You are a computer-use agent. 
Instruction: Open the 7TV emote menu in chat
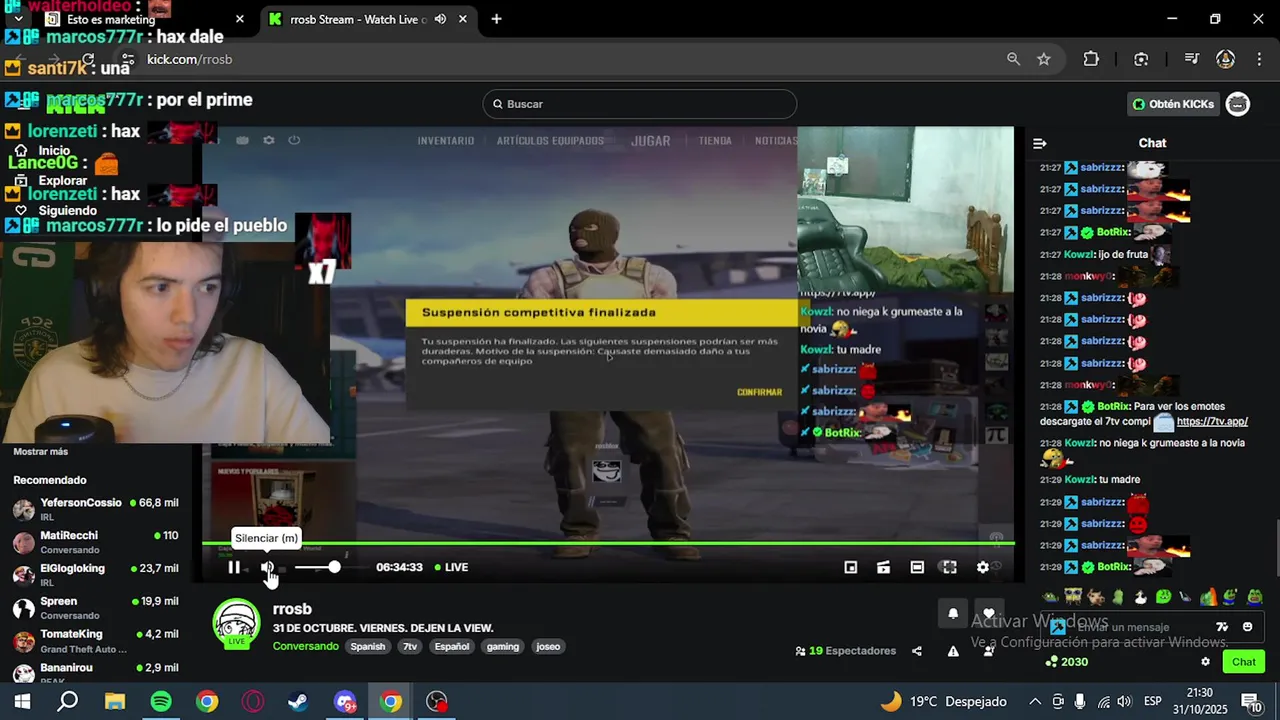pos(1222,627)
